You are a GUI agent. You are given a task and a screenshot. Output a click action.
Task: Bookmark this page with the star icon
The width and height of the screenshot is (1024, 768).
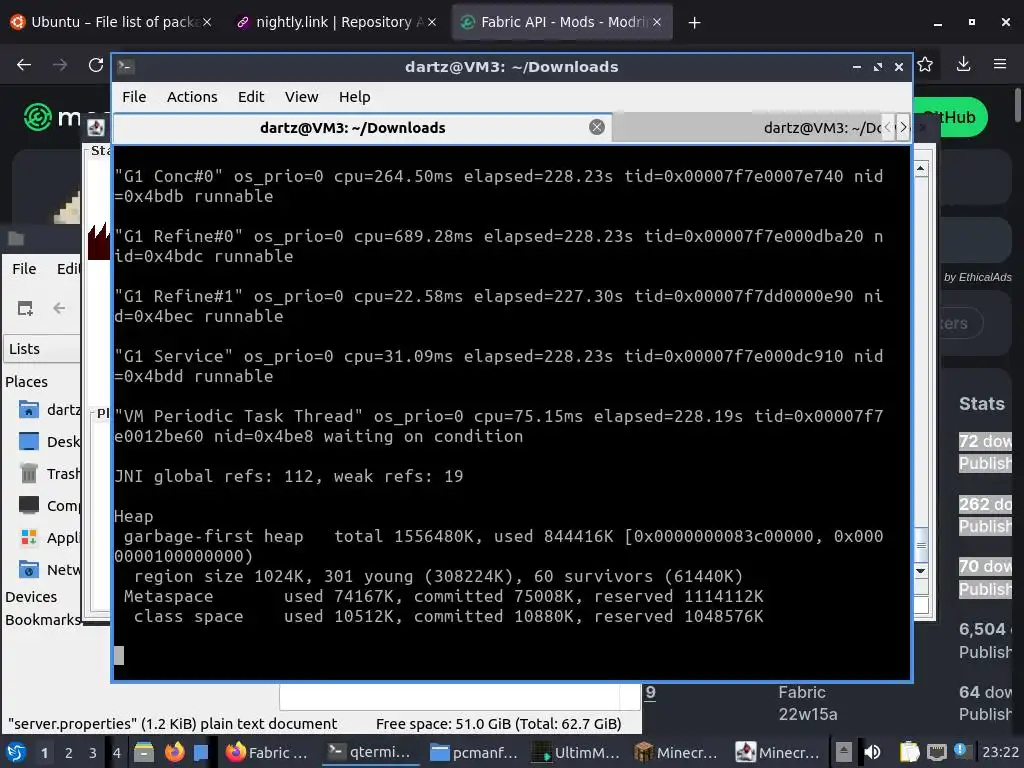click(925, 64)
